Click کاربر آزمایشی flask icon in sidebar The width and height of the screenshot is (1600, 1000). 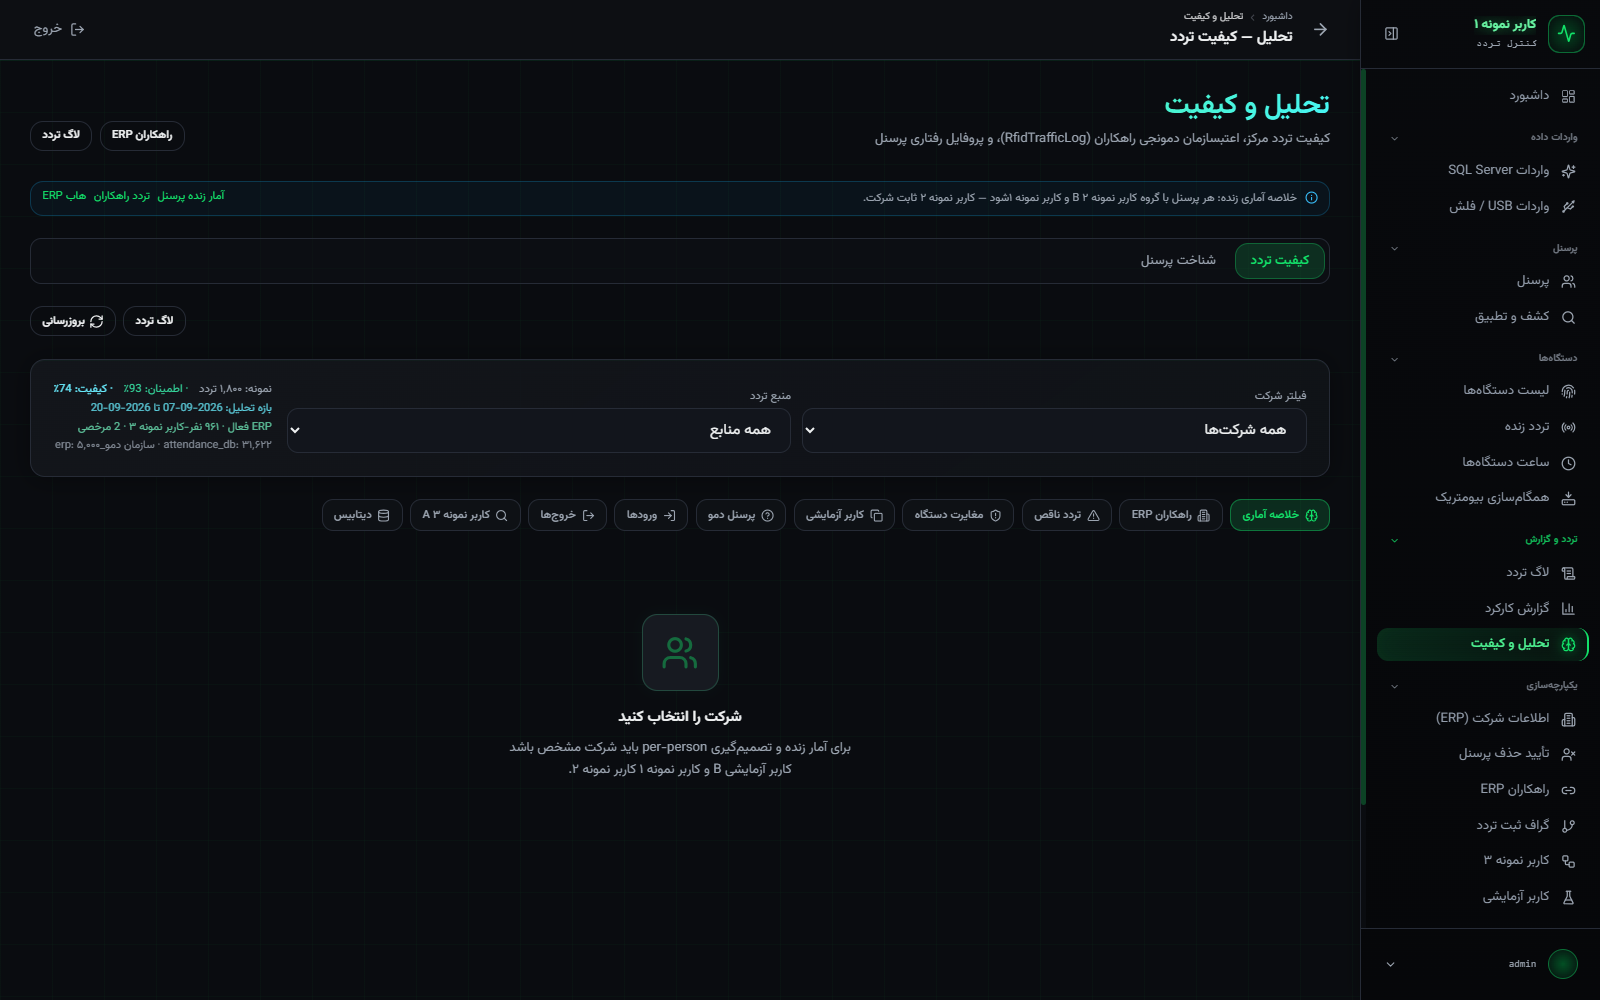[x=1568, y=897]
